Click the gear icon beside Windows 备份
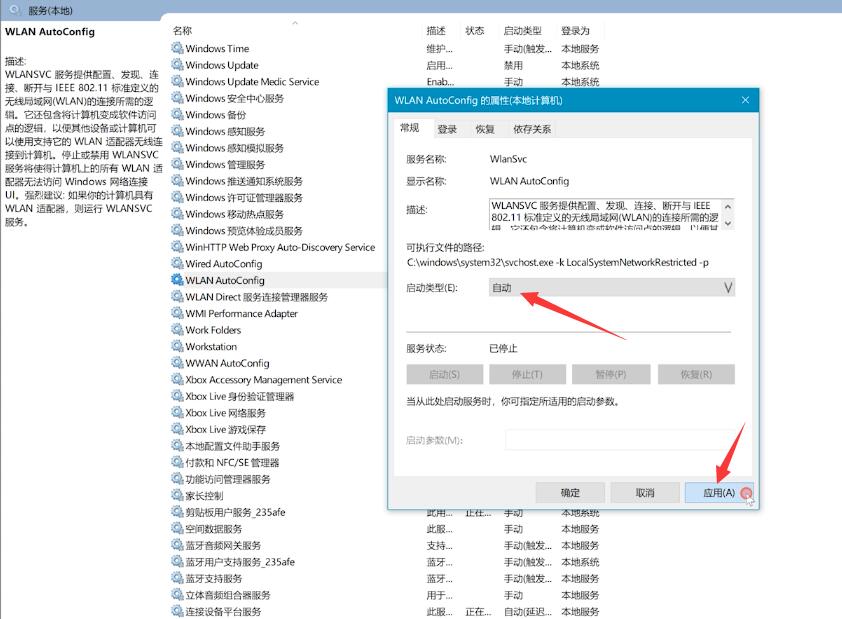Screen dimensions: 842x619 pos(177,114)
